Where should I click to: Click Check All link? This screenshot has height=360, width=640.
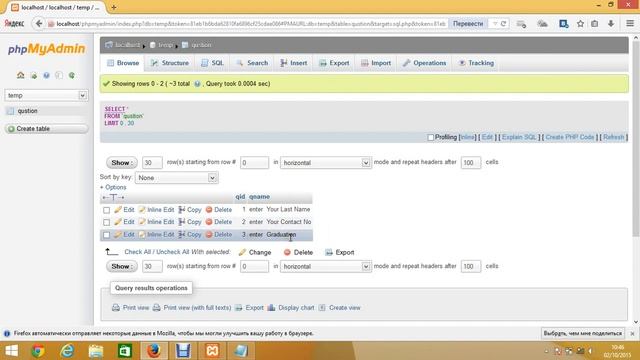pyautogui.click(x=139, y=252)
